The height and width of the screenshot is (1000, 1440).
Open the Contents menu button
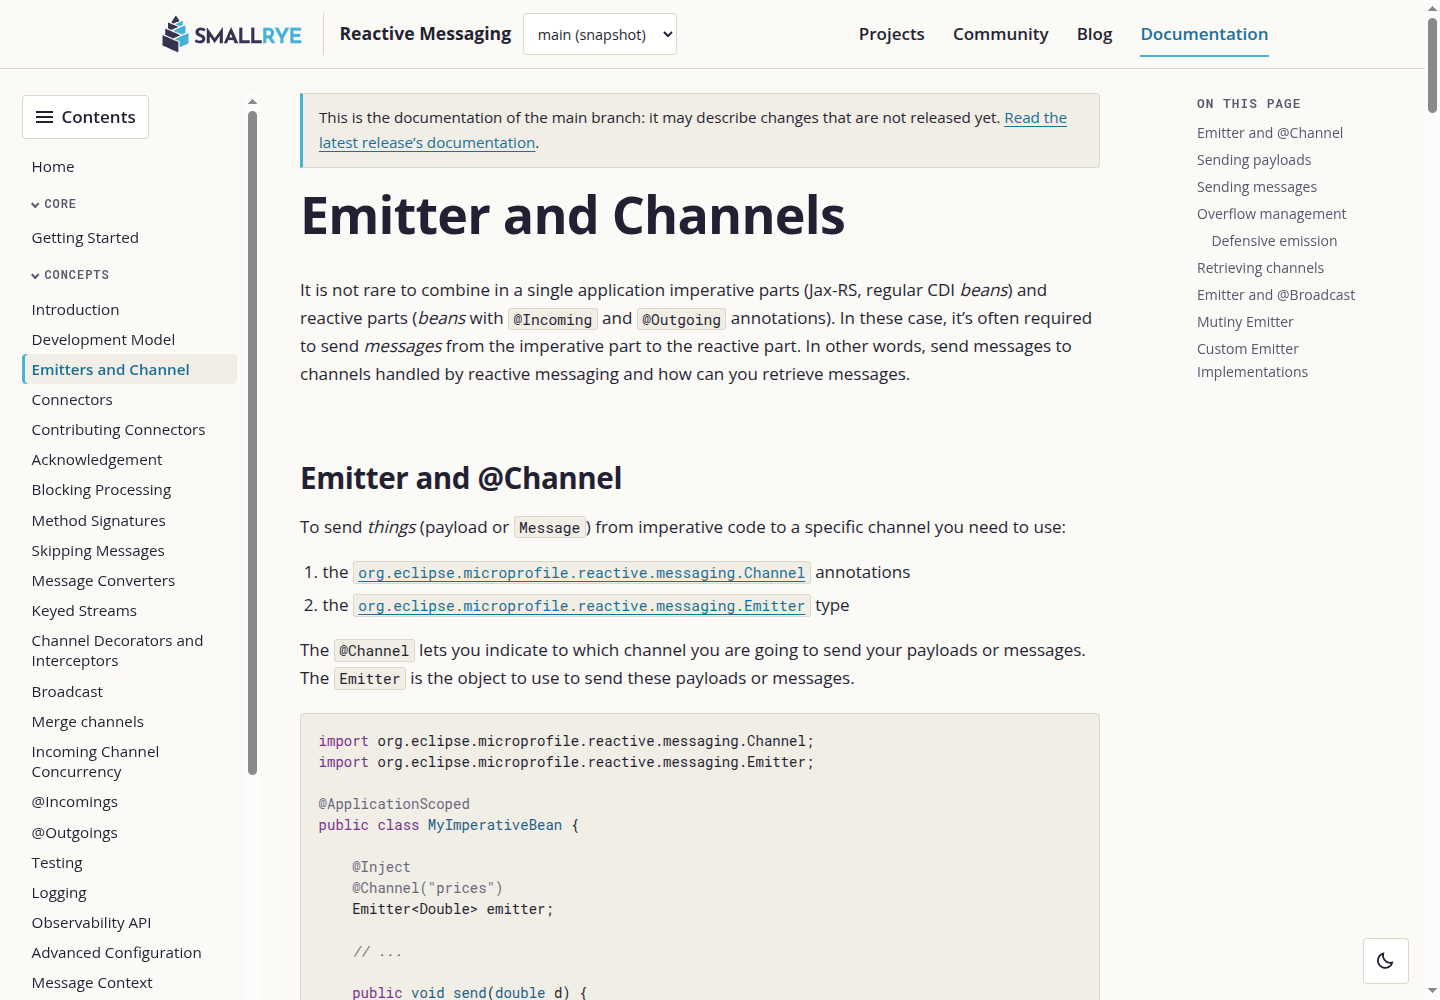(85, 117)
